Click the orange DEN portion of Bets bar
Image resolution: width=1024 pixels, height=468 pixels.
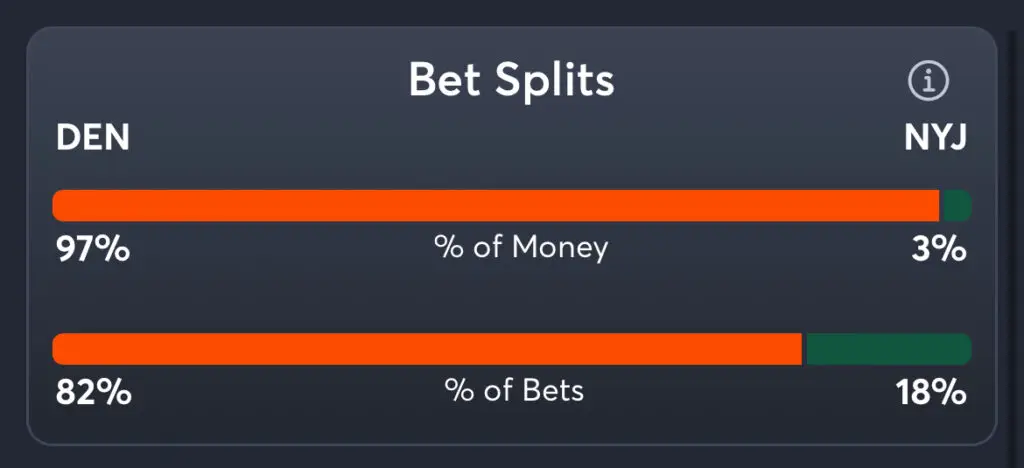tap(427, 349)
